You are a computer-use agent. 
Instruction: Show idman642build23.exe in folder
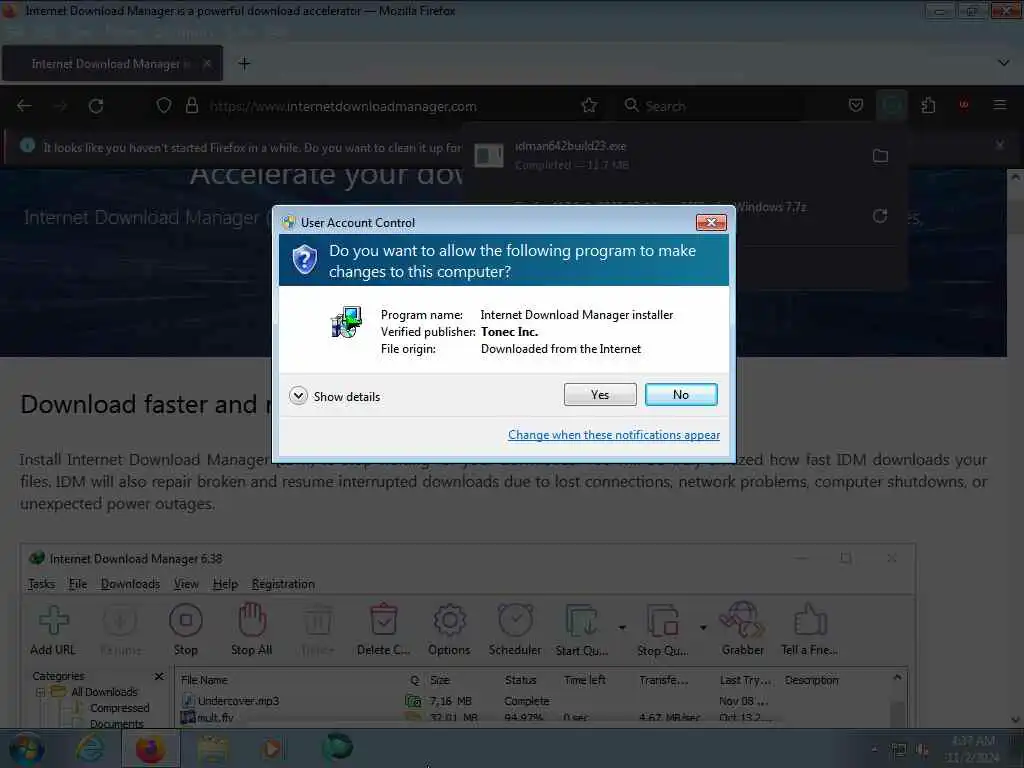pos(880,155)
